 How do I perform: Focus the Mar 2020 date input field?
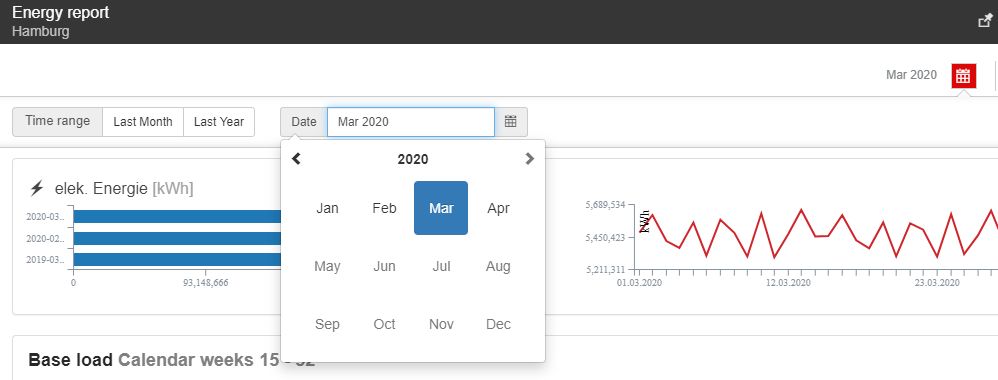(x=411, y=122)
